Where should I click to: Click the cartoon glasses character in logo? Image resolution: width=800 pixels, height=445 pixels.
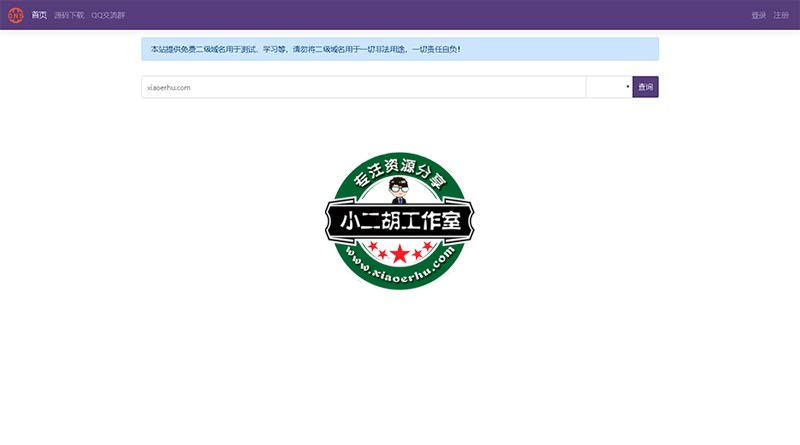[400, 188]
